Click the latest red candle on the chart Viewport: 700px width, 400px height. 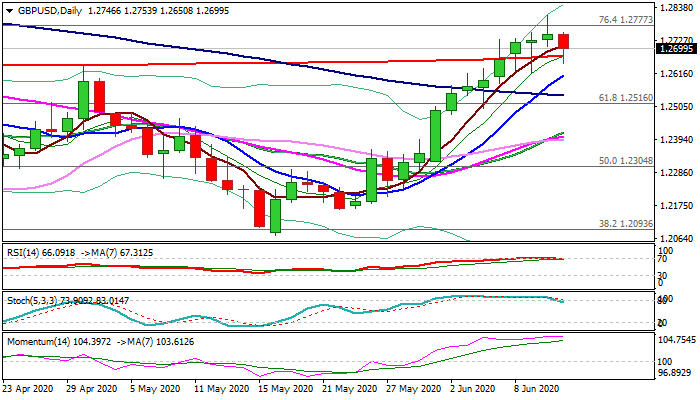(x=564, y=42)
